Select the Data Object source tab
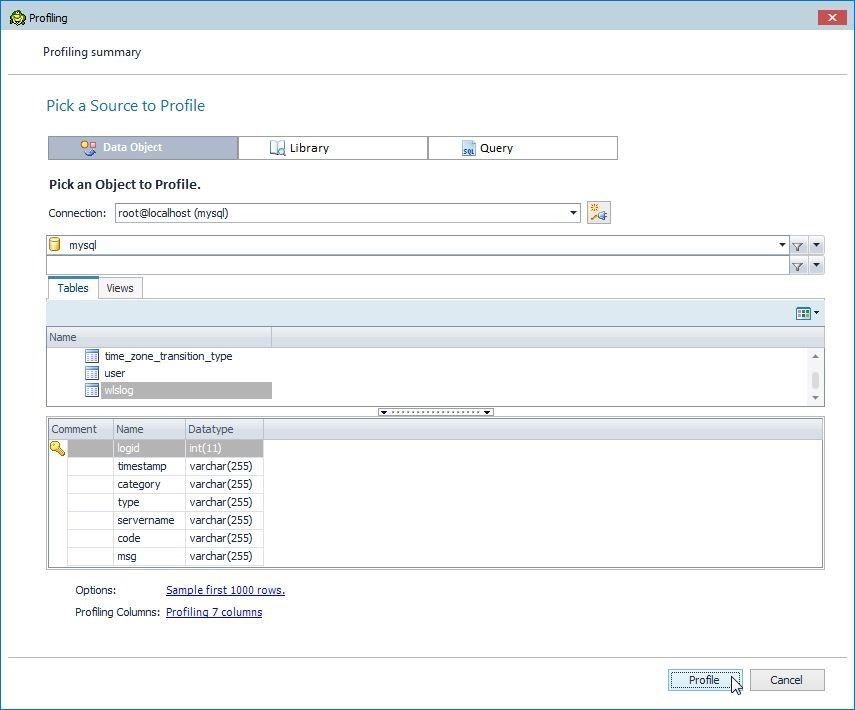This screenshot has height=710, width=855. pyautogui.click(x=143, y=148)
